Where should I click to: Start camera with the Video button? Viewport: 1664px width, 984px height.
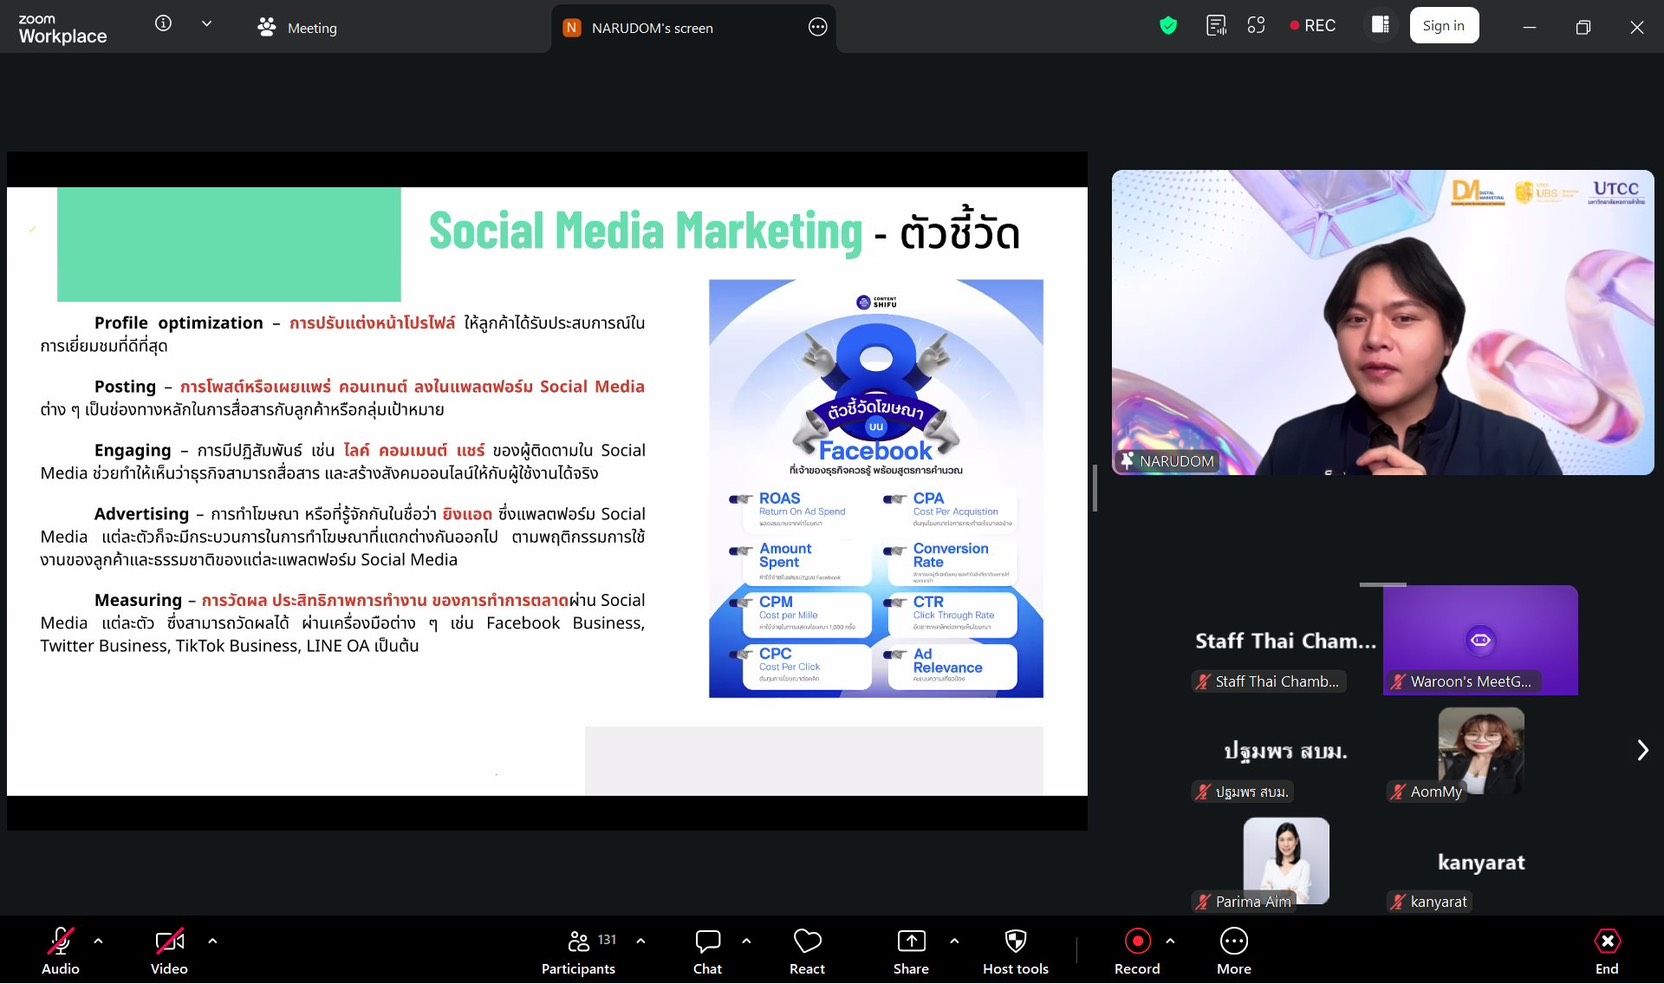coord(169,951)
